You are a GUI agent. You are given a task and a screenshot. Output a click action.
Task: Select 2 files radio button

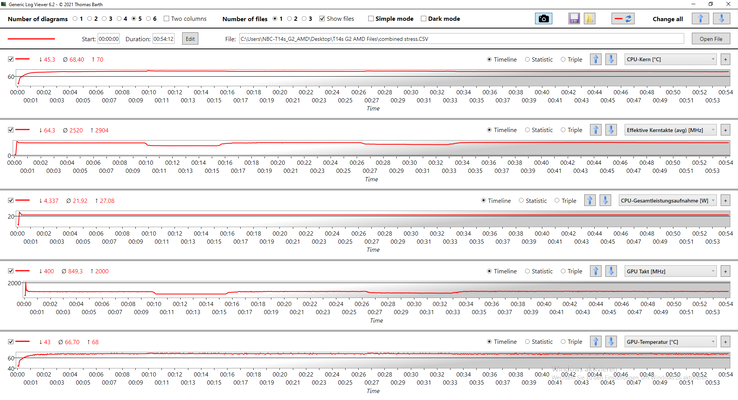tap(289, 19)
